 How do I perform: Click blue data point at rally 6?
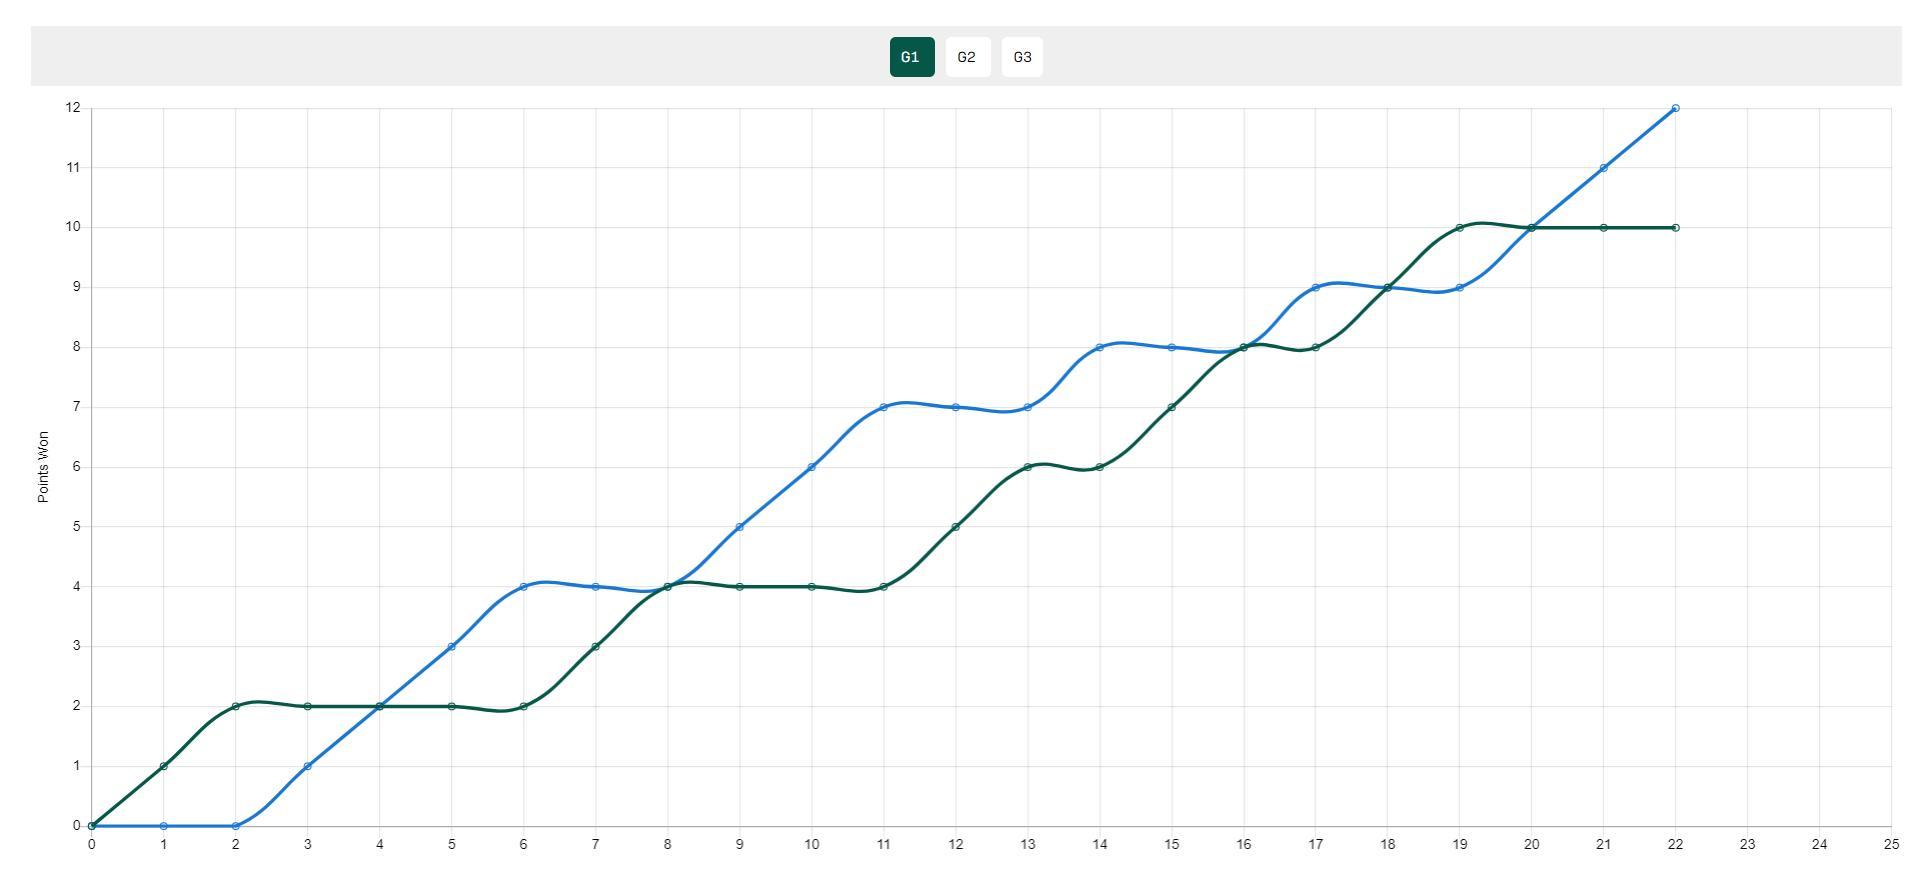(x=523, y=587)
